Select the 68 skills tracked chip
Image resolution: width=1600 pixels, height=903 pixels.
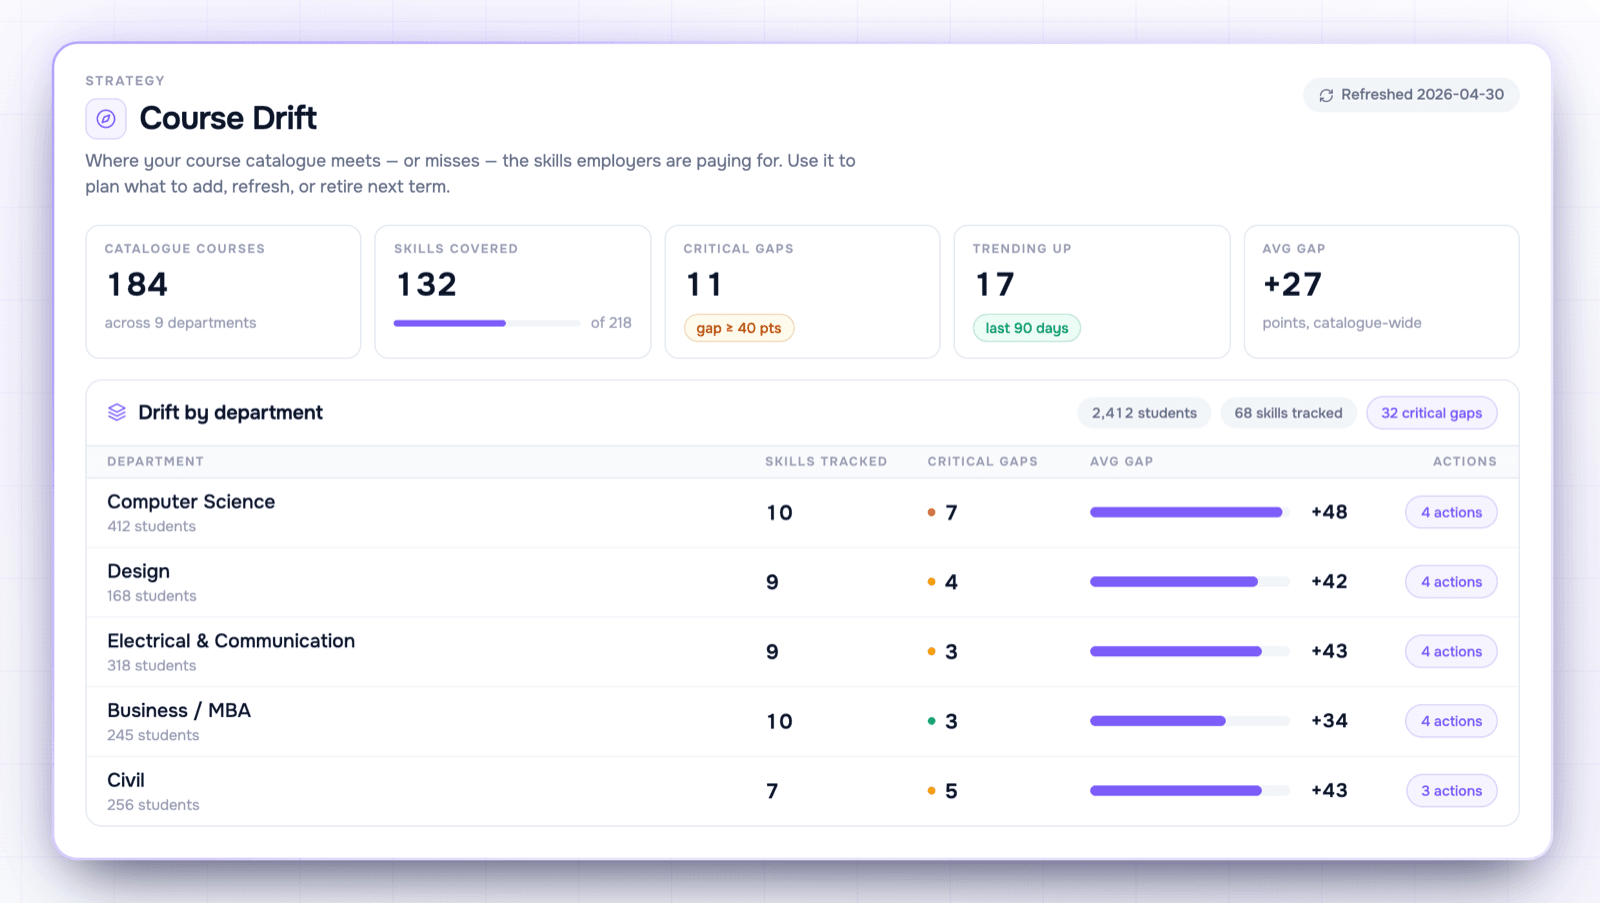[x=1288, y=413]
